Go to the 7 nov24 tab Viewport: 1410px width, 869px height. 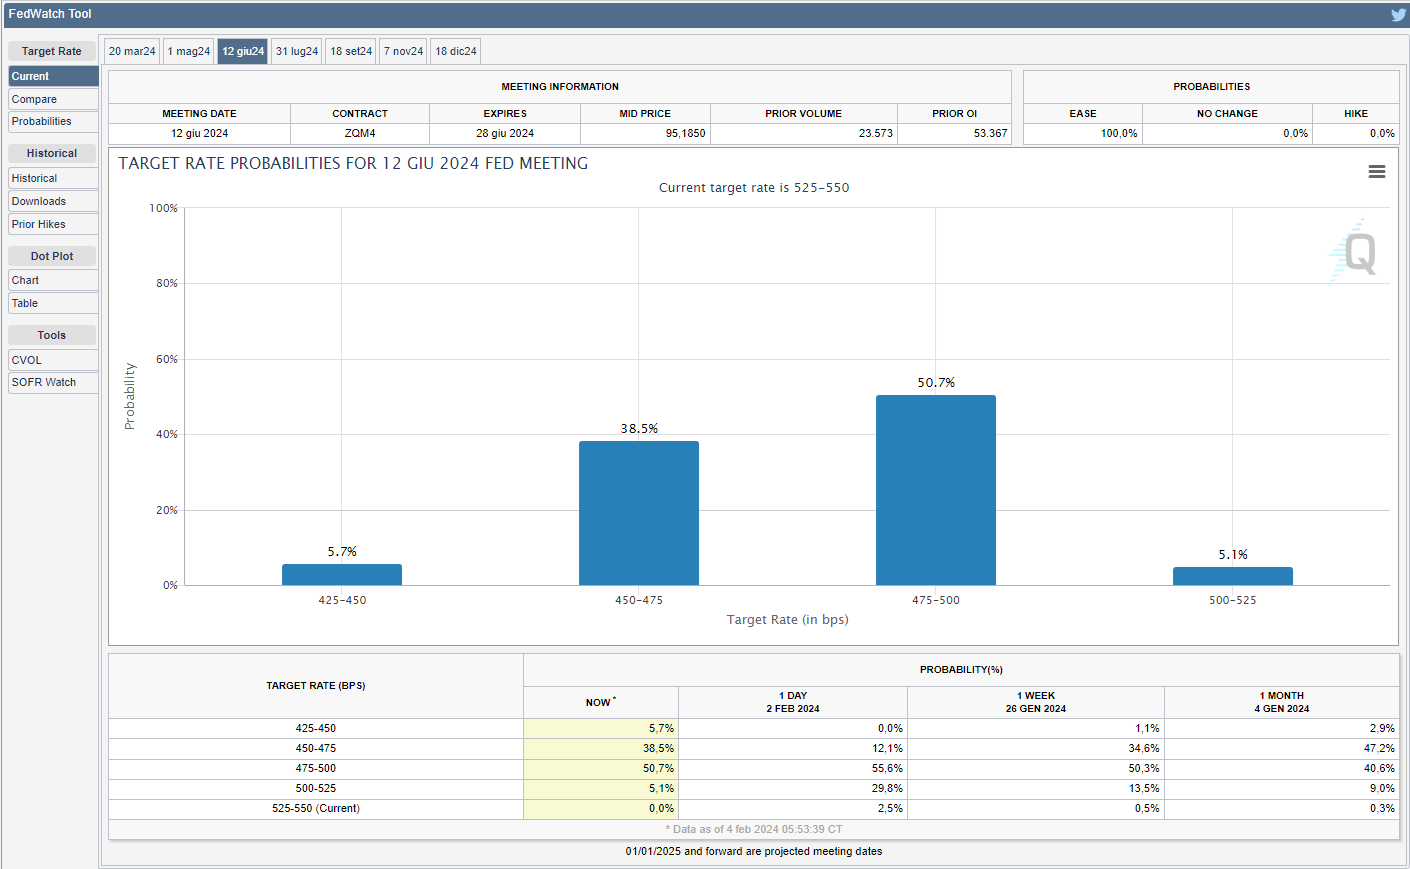tap(403, 51)
